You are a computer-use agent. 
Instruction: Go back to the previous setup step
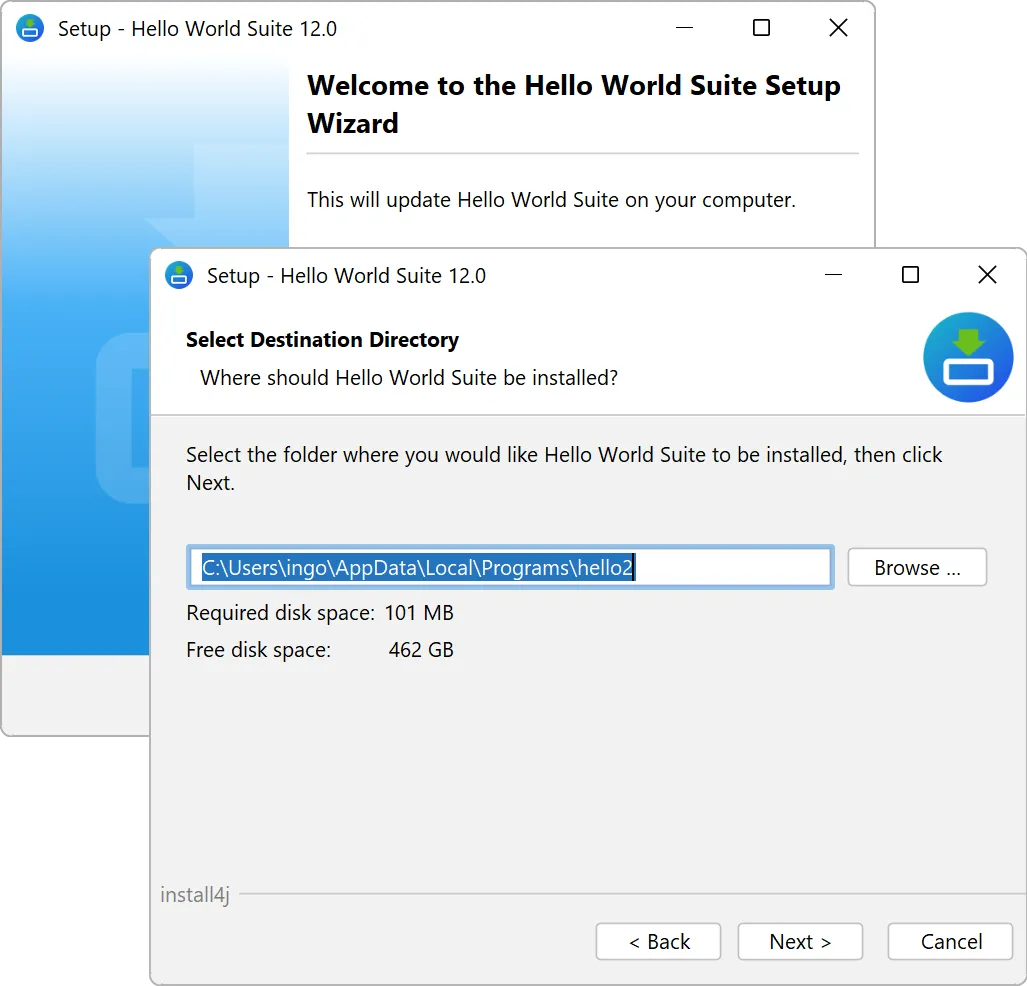click(658, 941)
